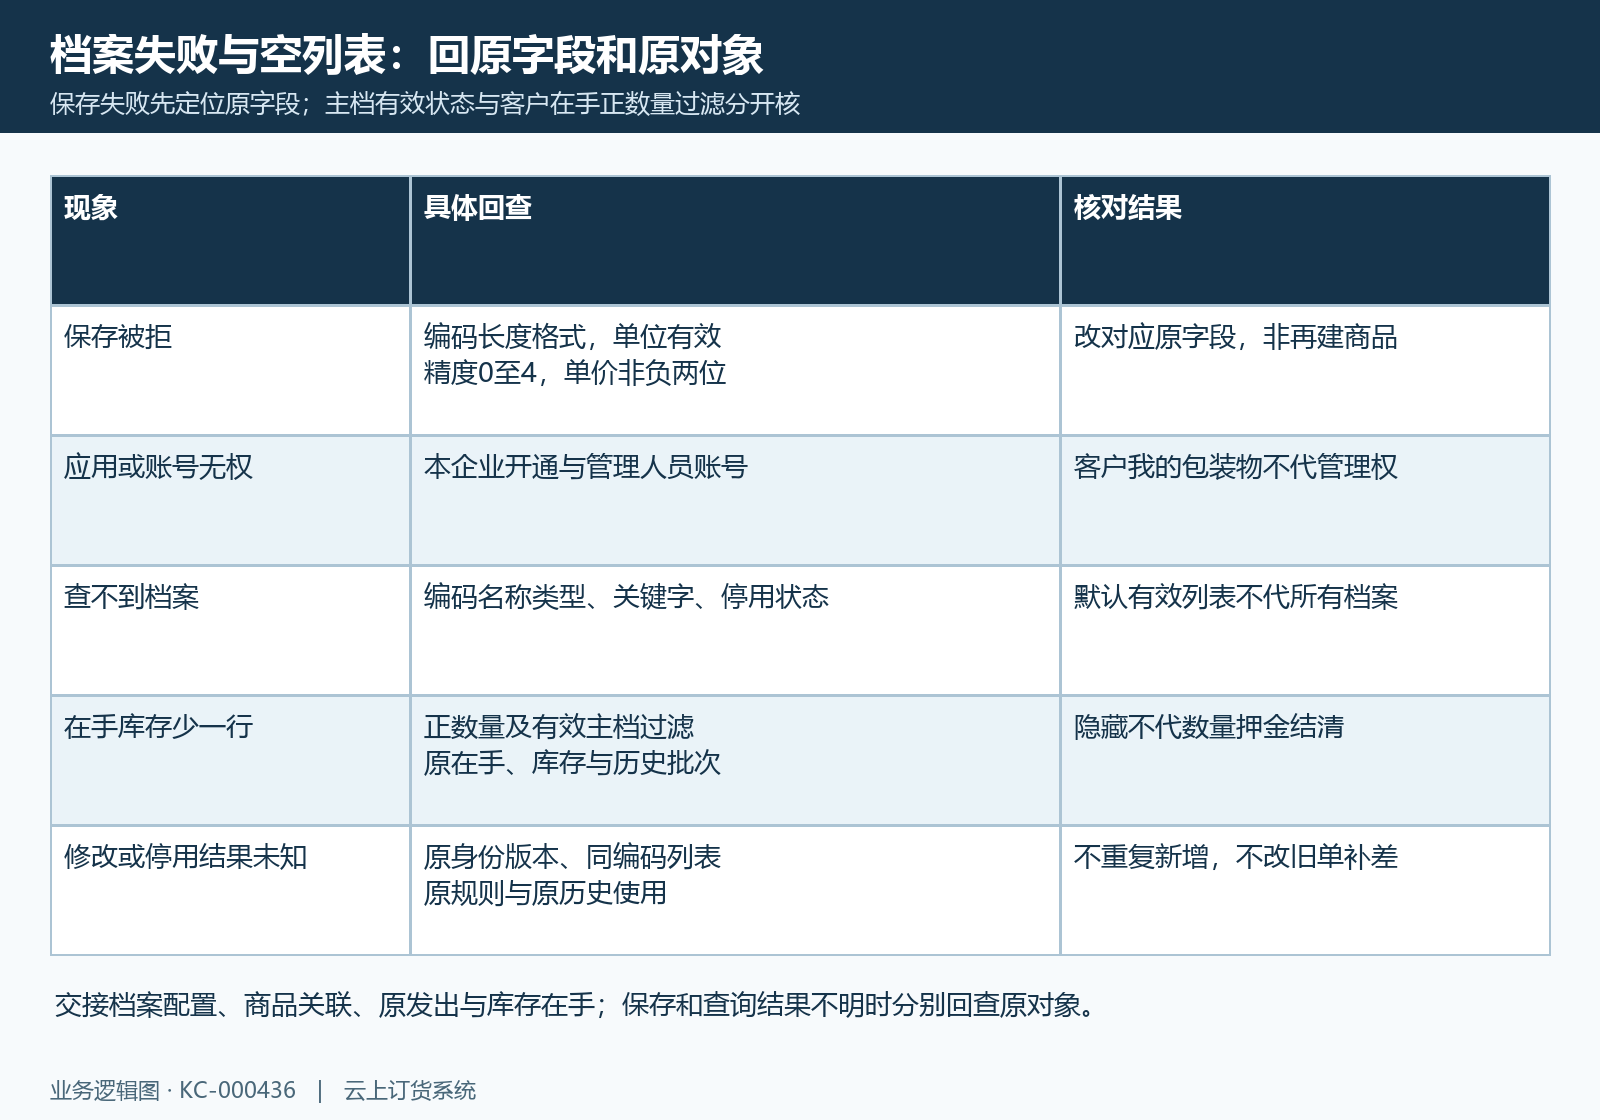Select the 查不到档案 cell
Viewport: 1600px width, 1120px height.
pyautogui.click(x=231, y=631)
